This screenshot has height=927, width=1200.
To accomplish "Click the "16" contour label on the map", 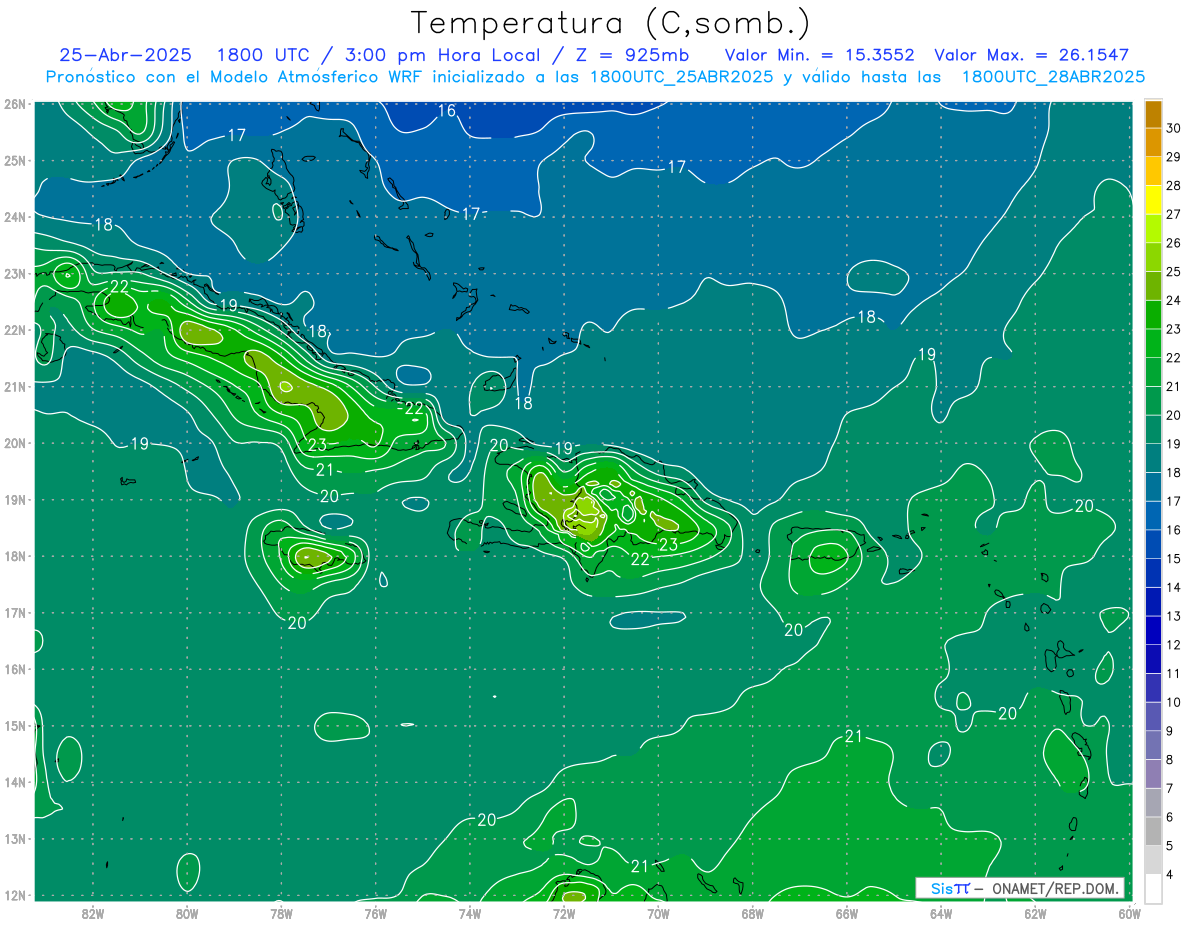I will coord(447,111).
